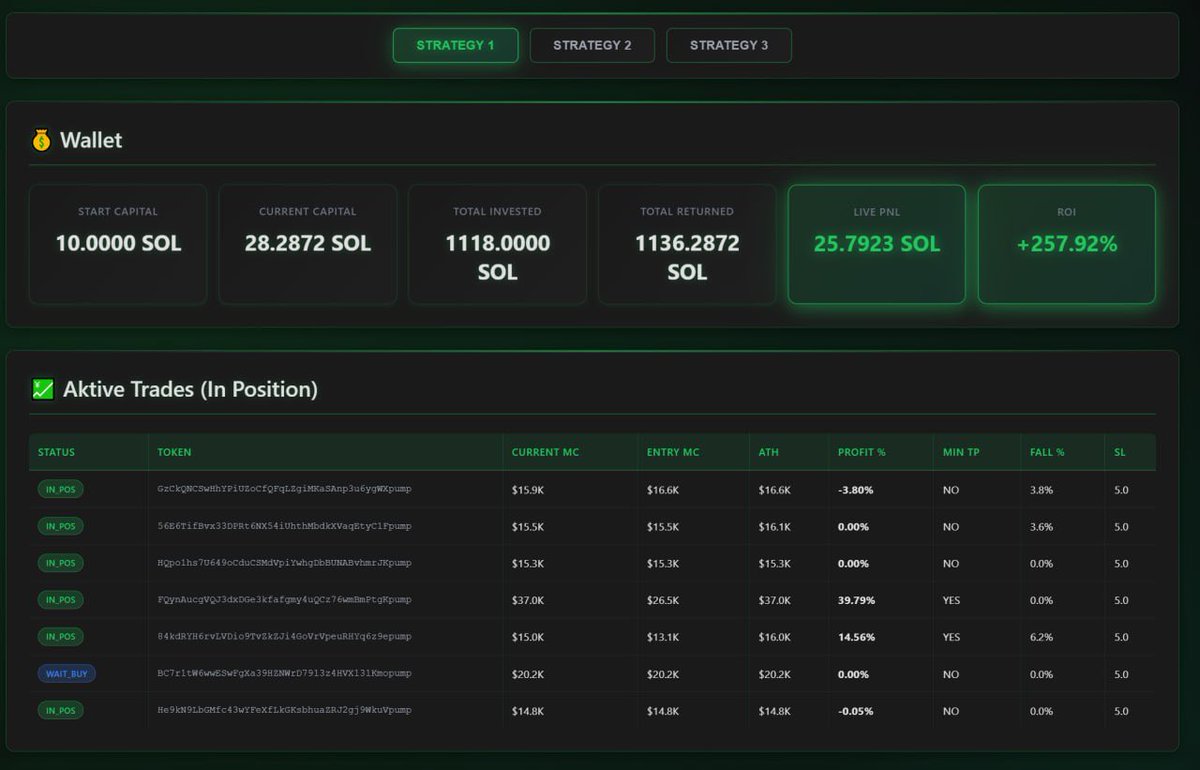Select token address starting with BC7r1tW6wwES

tap(284, 674)
